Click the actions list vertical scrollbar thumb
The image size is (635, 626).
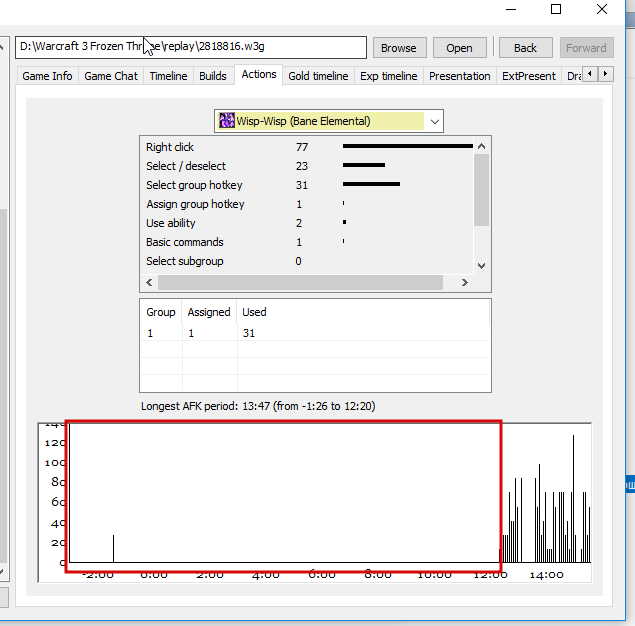point(482,190)
